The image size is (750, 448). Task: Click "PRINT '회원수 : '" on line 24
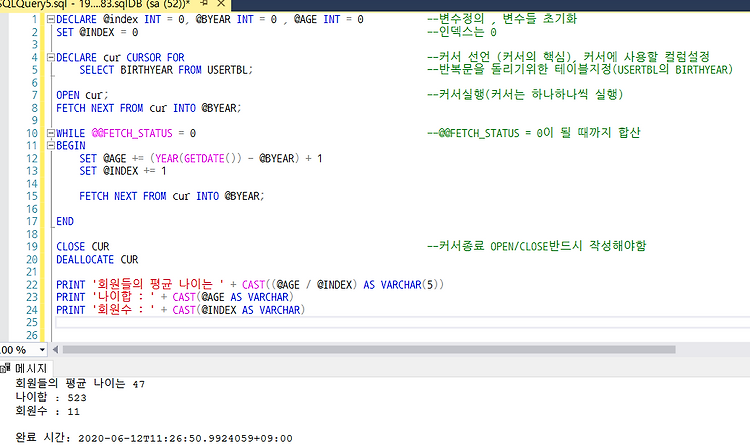tap(105, 310)
